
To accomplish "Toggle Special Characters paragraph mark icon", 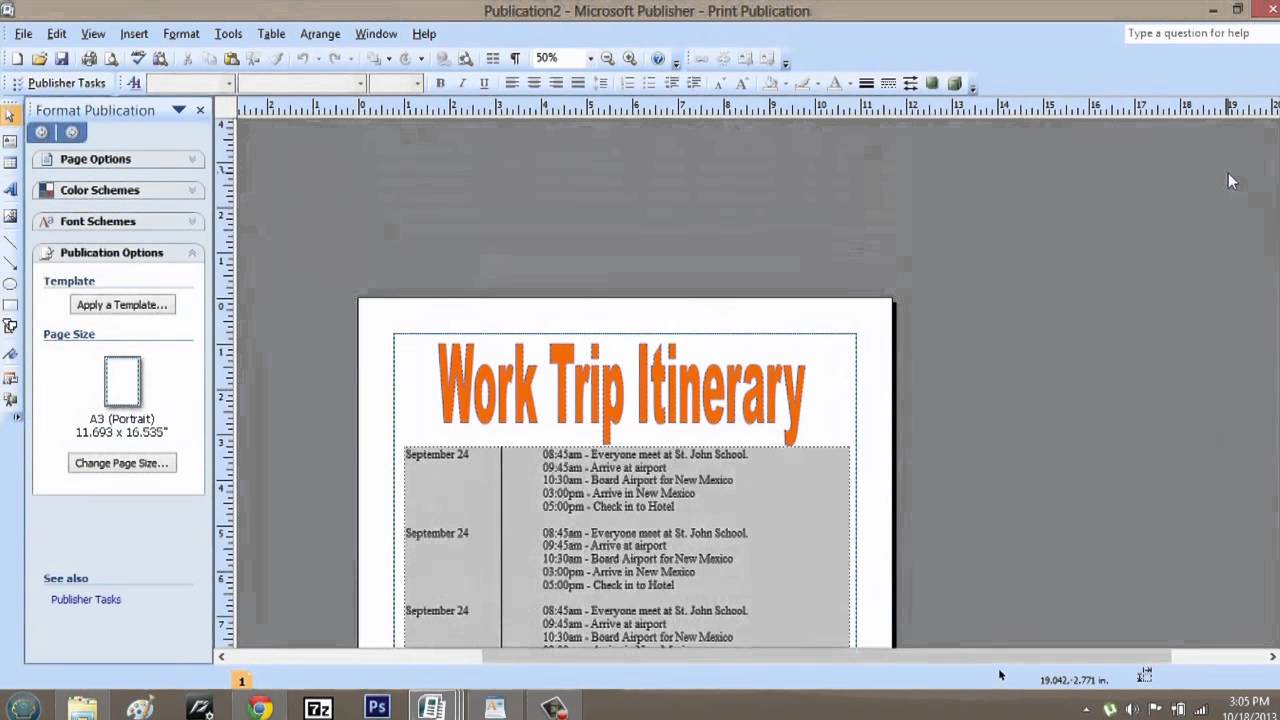I will point(515,59).
